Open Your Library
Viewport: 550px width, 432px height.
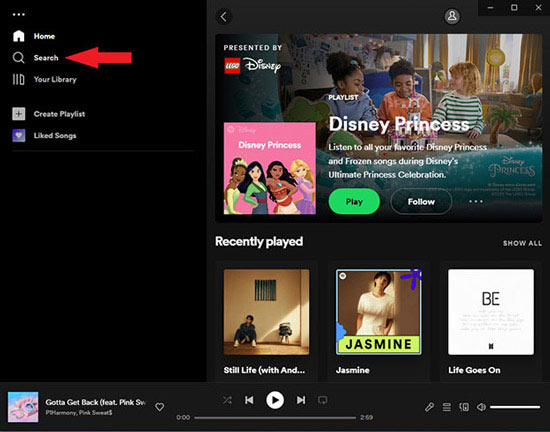click(x=55, y=79)
